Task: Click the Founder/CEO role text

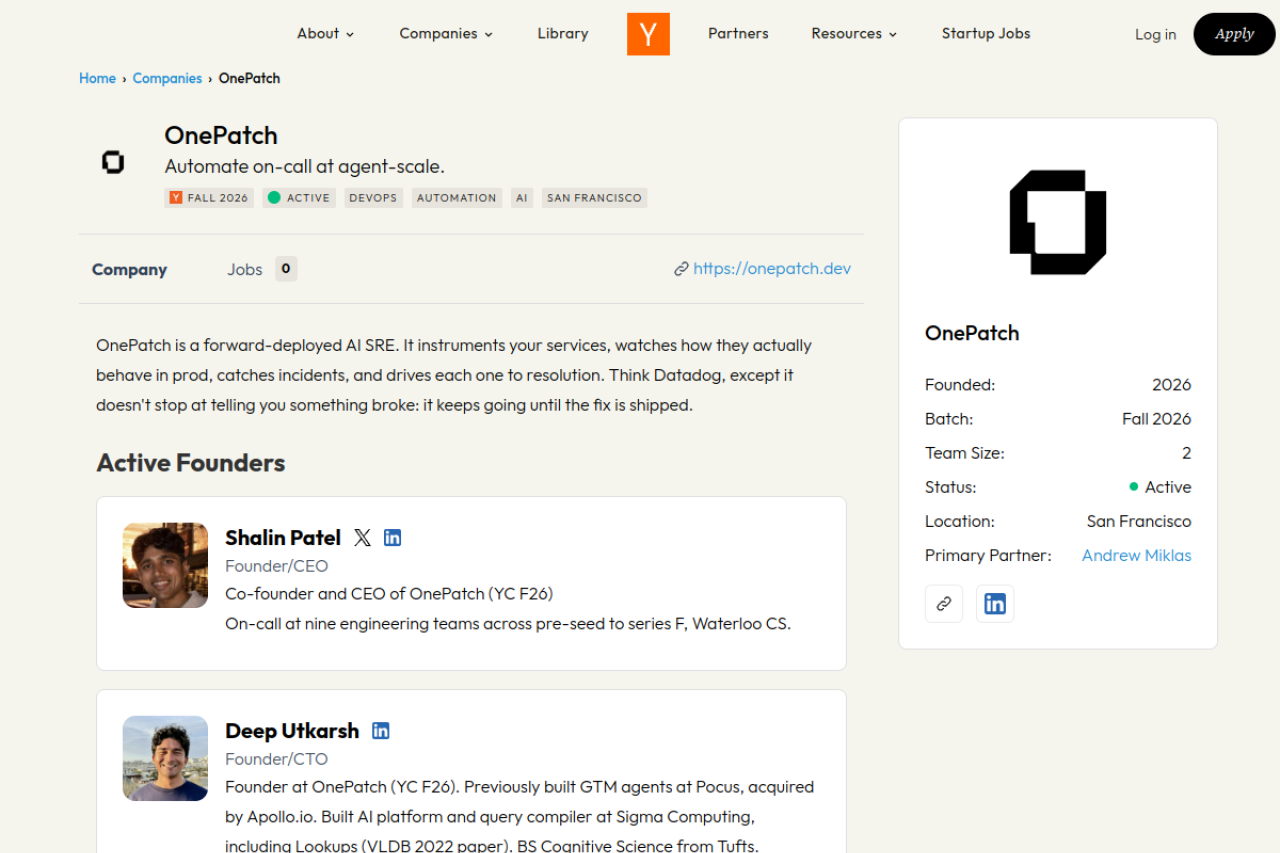Action: (276, 566)
